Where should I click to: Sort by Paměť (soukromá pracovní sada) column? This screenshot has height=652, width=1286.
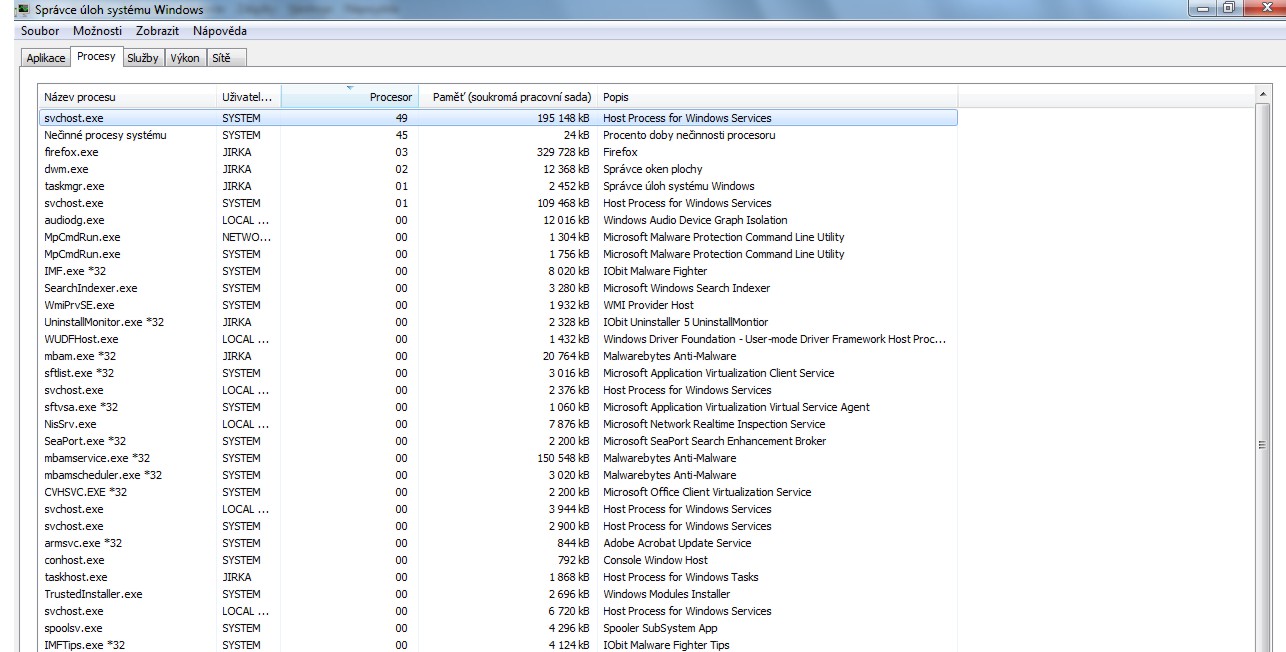(x=507, y=97)
